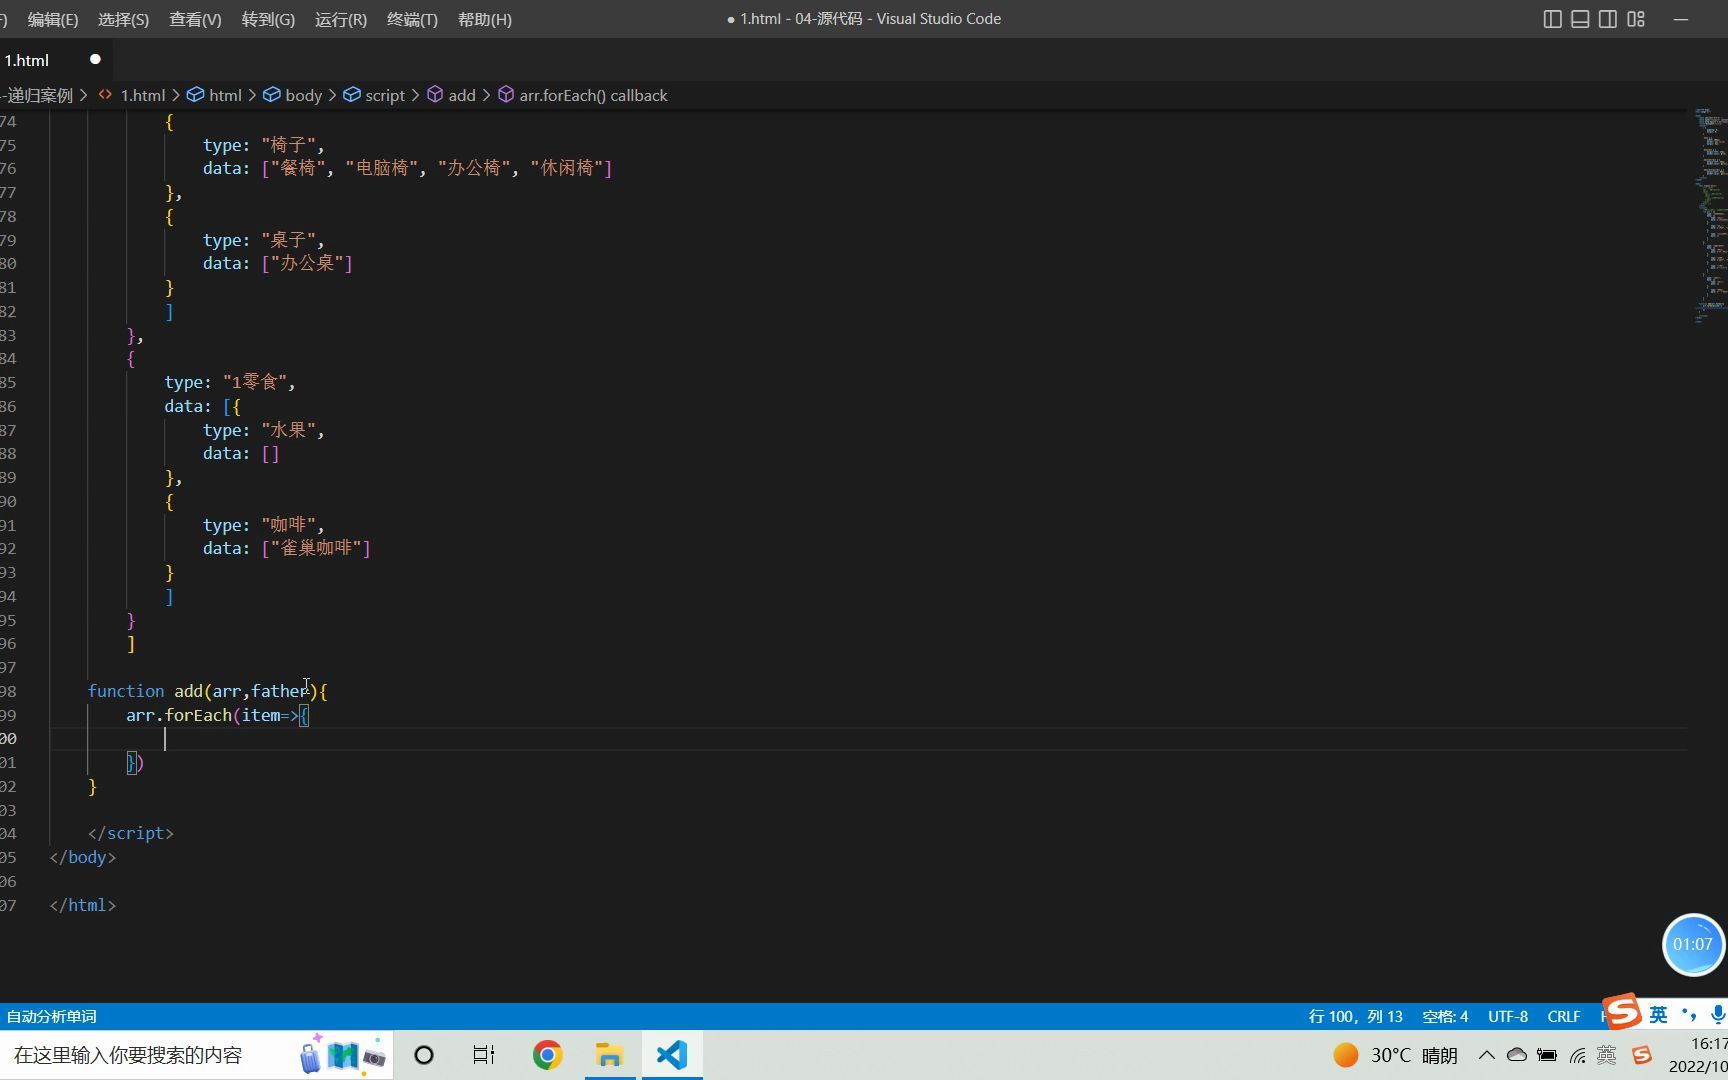Screen dimensions: 1728x1080
Task: Click Windows search box
Action: 196,1055
